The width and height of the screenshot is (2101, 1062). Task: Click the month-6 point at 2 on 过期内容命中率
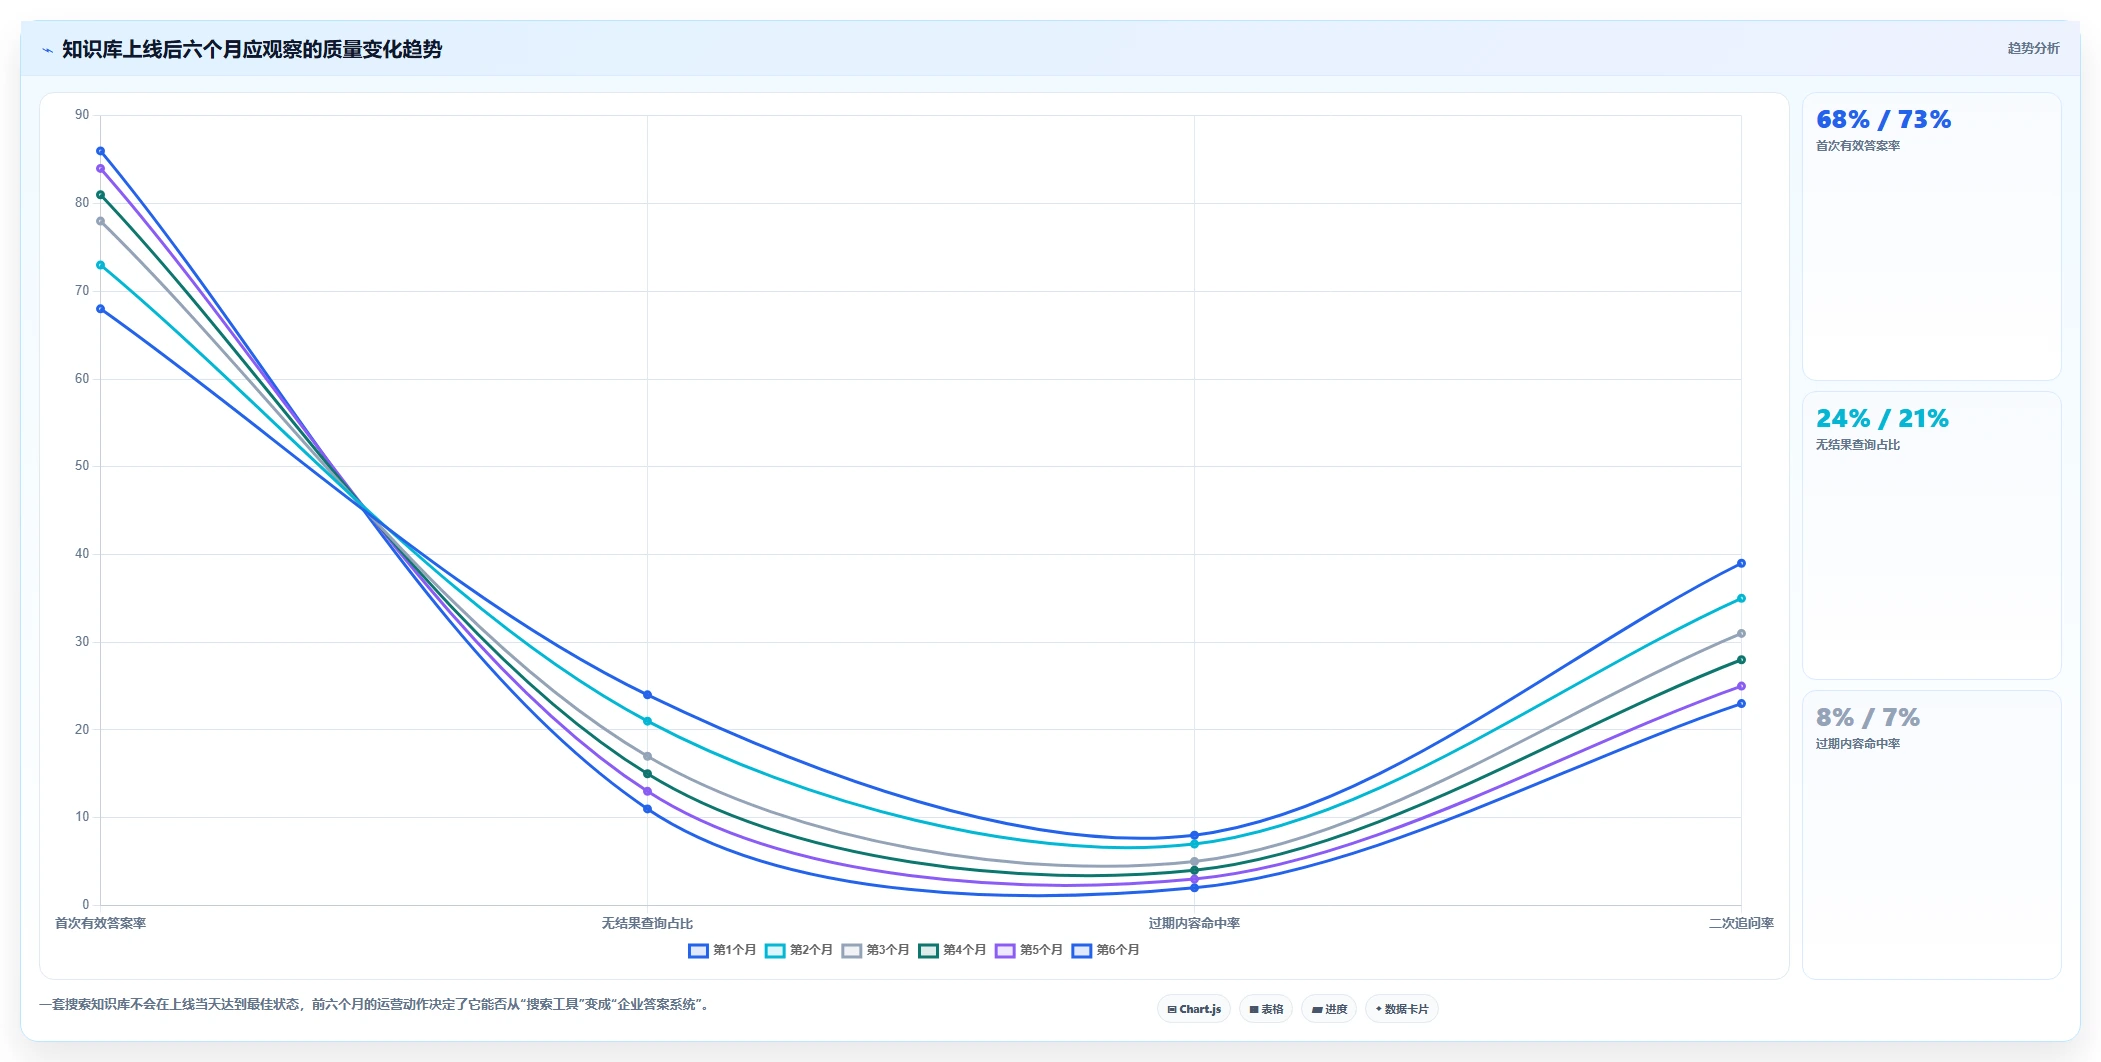pyautogui.click(x=1194, y=888)
